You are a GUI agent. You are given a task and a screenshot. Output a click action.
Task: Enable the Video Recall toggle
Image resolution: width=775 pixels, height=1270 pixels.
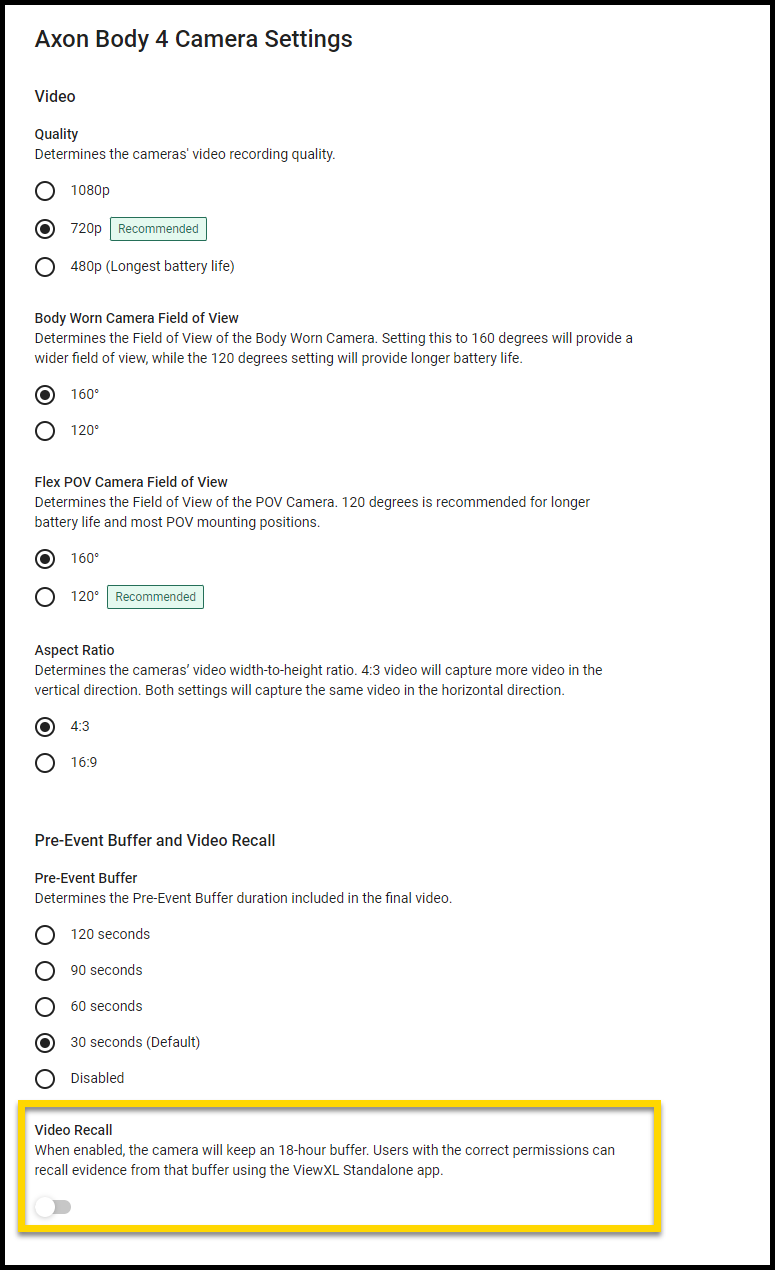(52, 1207)
